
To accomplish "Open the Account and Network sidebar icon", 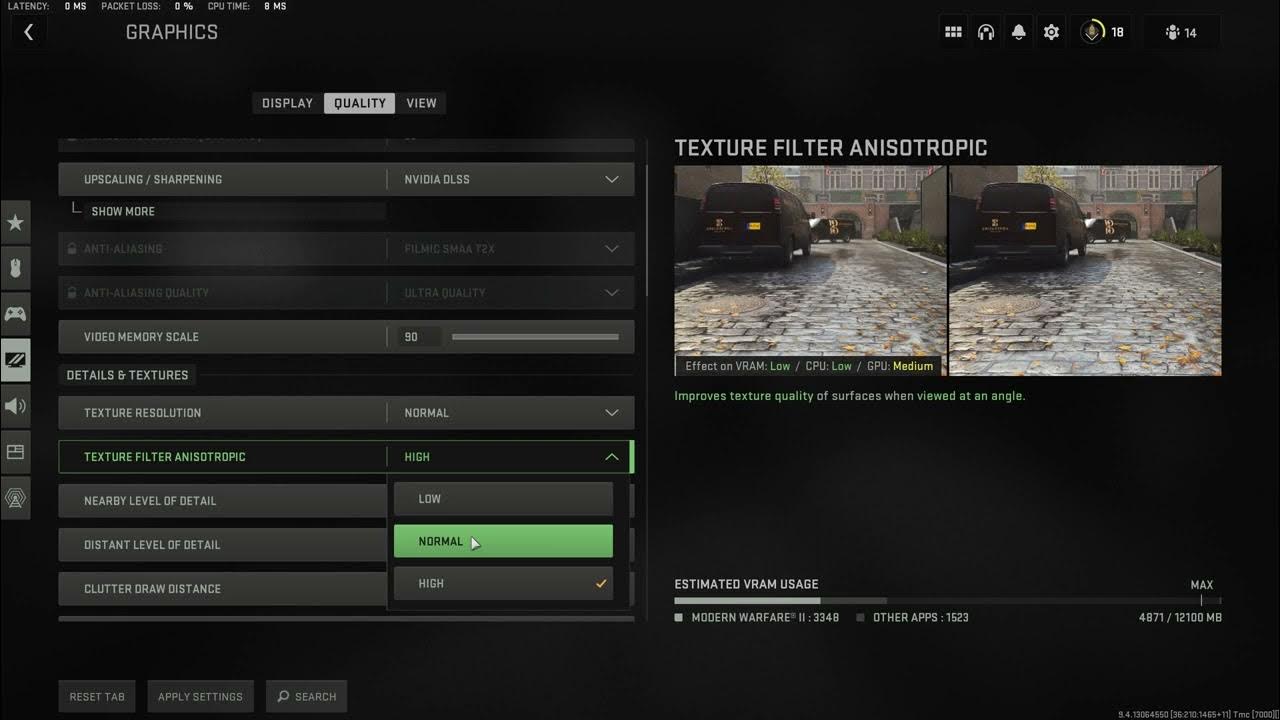I will (15, 498).
